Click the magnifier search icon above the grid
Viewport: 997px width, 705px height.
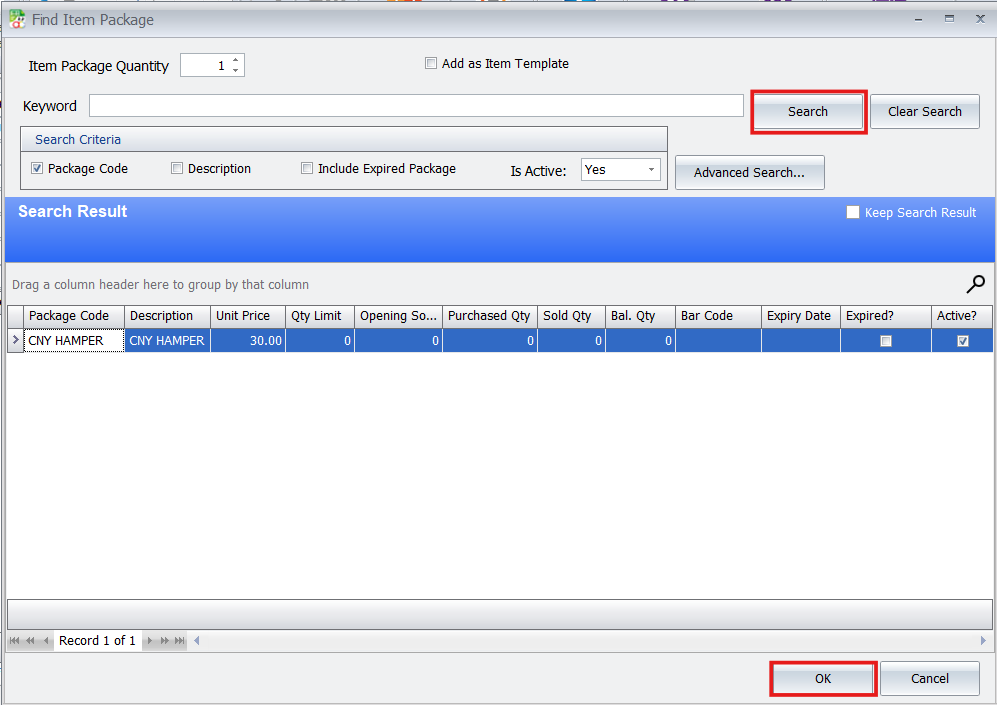coord(975,284)
